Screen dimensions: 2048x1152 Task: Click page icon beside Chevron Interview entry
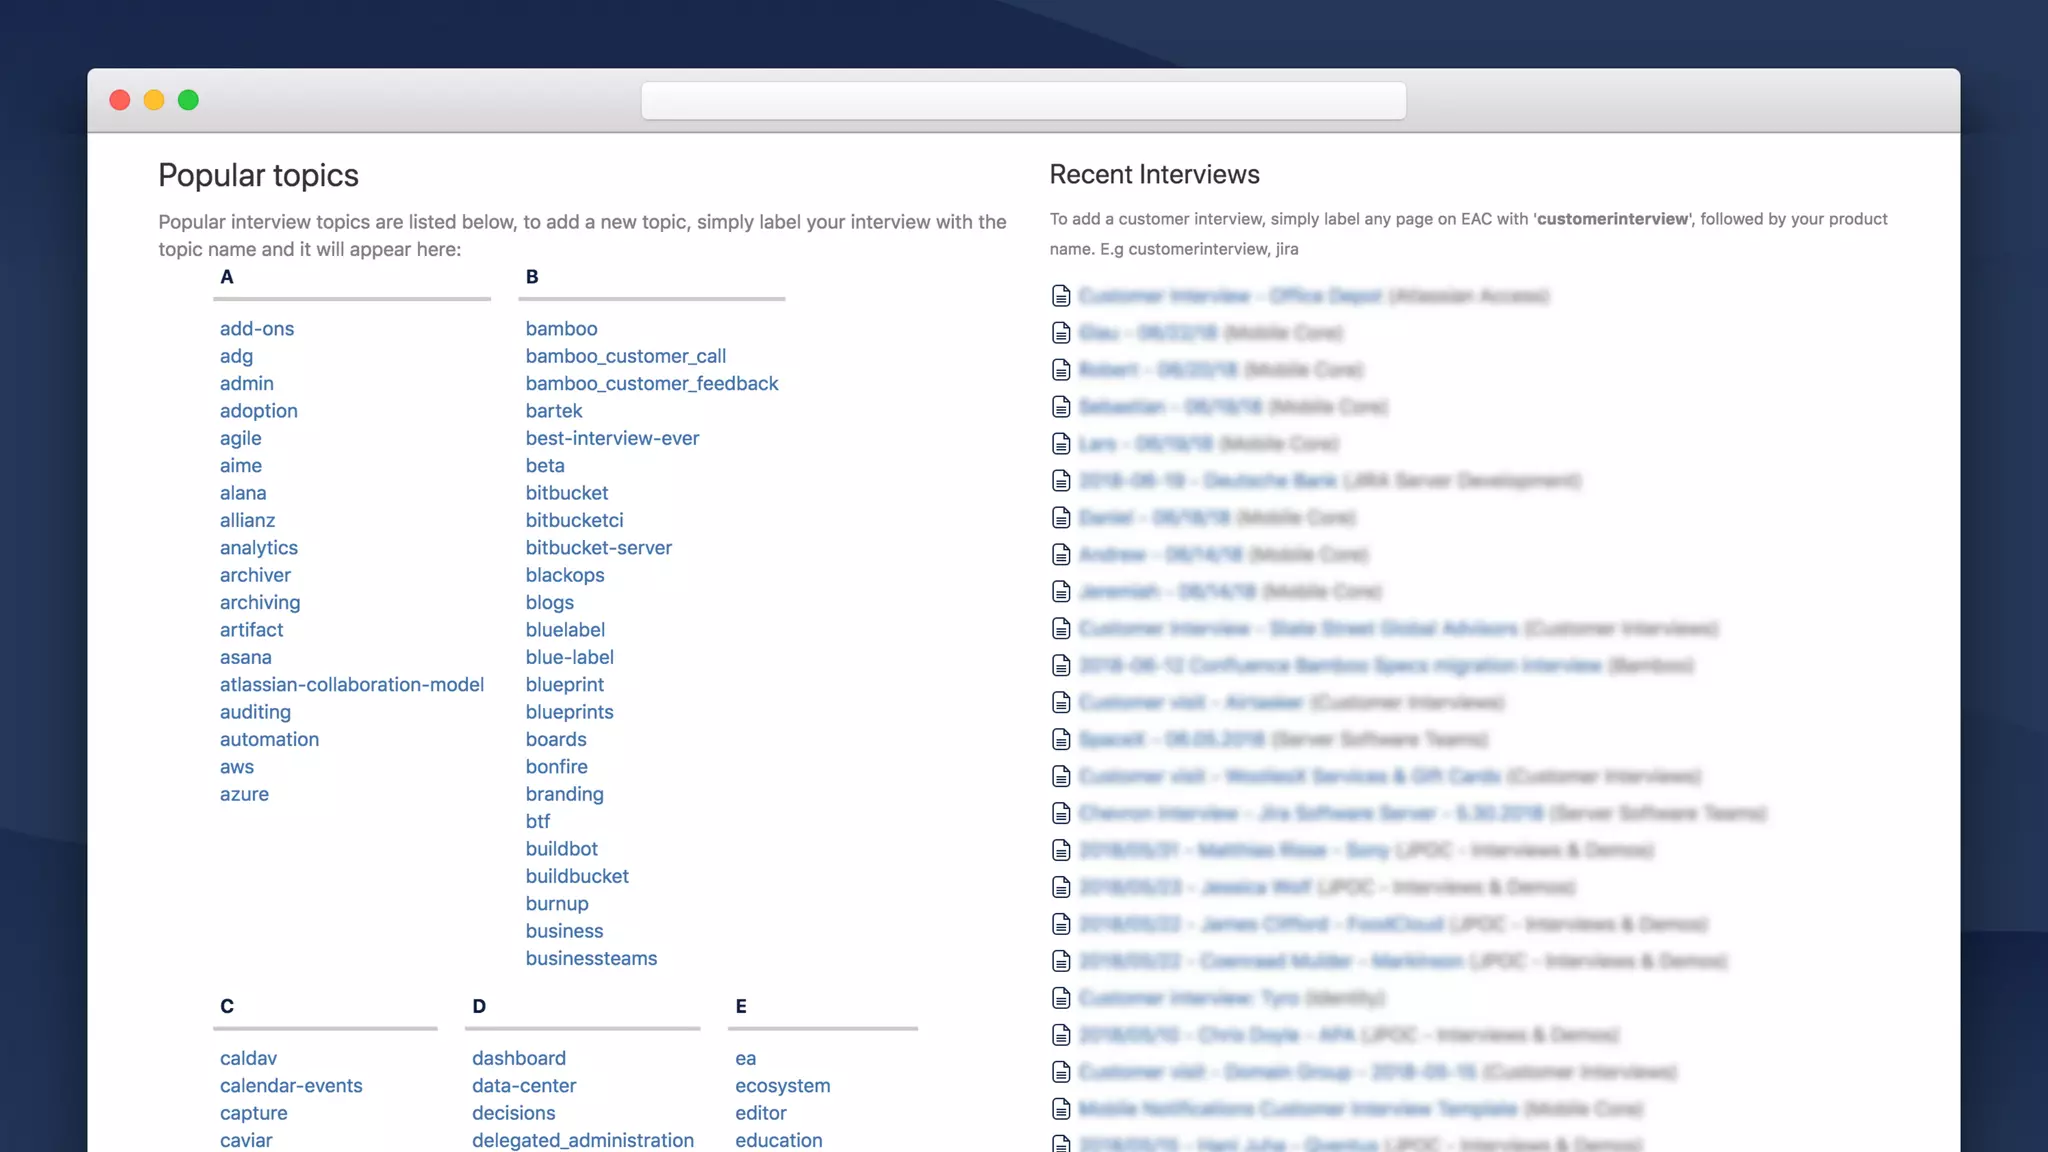[x=1061, y=814]
